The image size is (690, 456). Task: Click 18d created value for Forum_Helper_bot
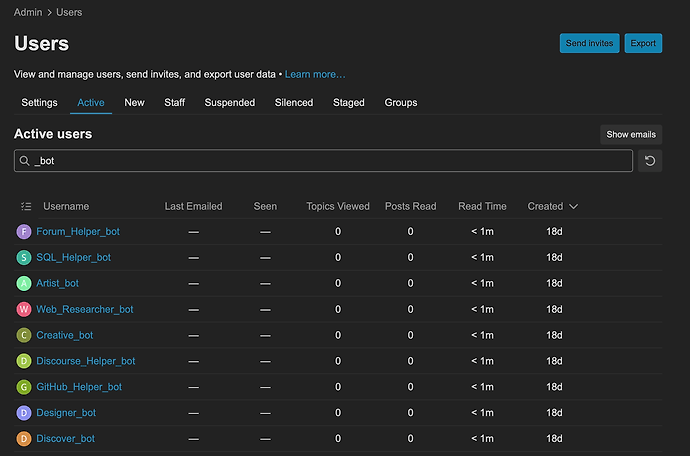[554, 232]
